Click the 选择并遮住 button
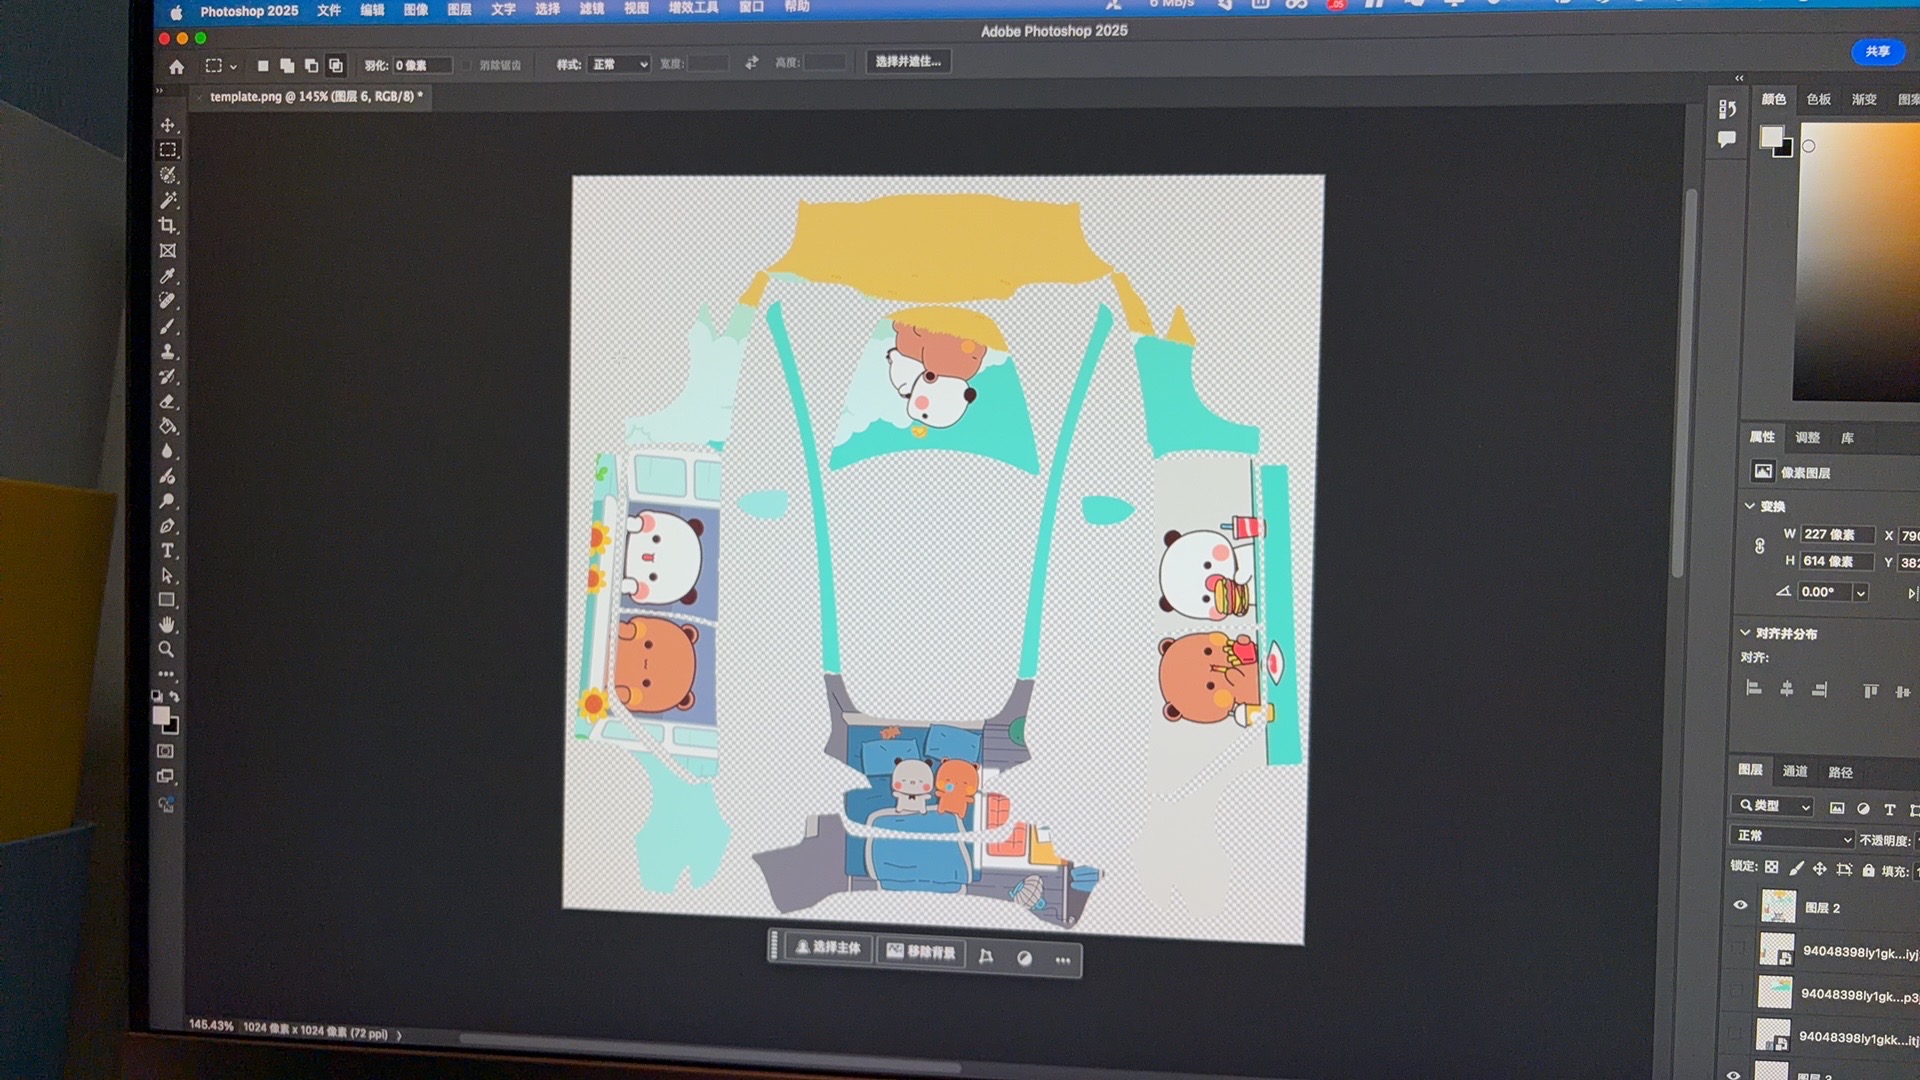The height and width of the screenshot is (1080, 1920). click(908, 62)
